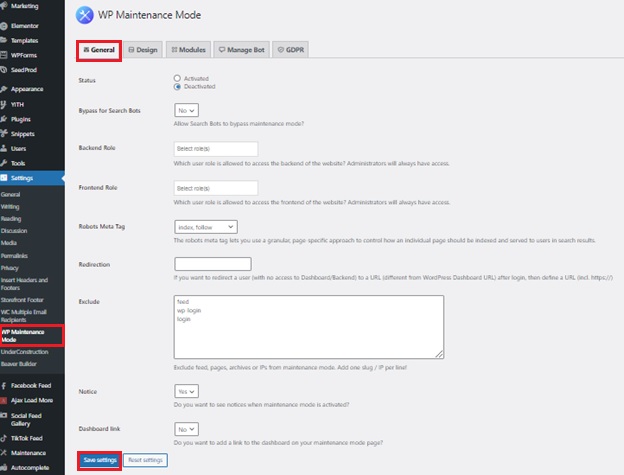Open the Backend Role select field
This screenshot has height=475, width=624.
[x=216, y=148]
